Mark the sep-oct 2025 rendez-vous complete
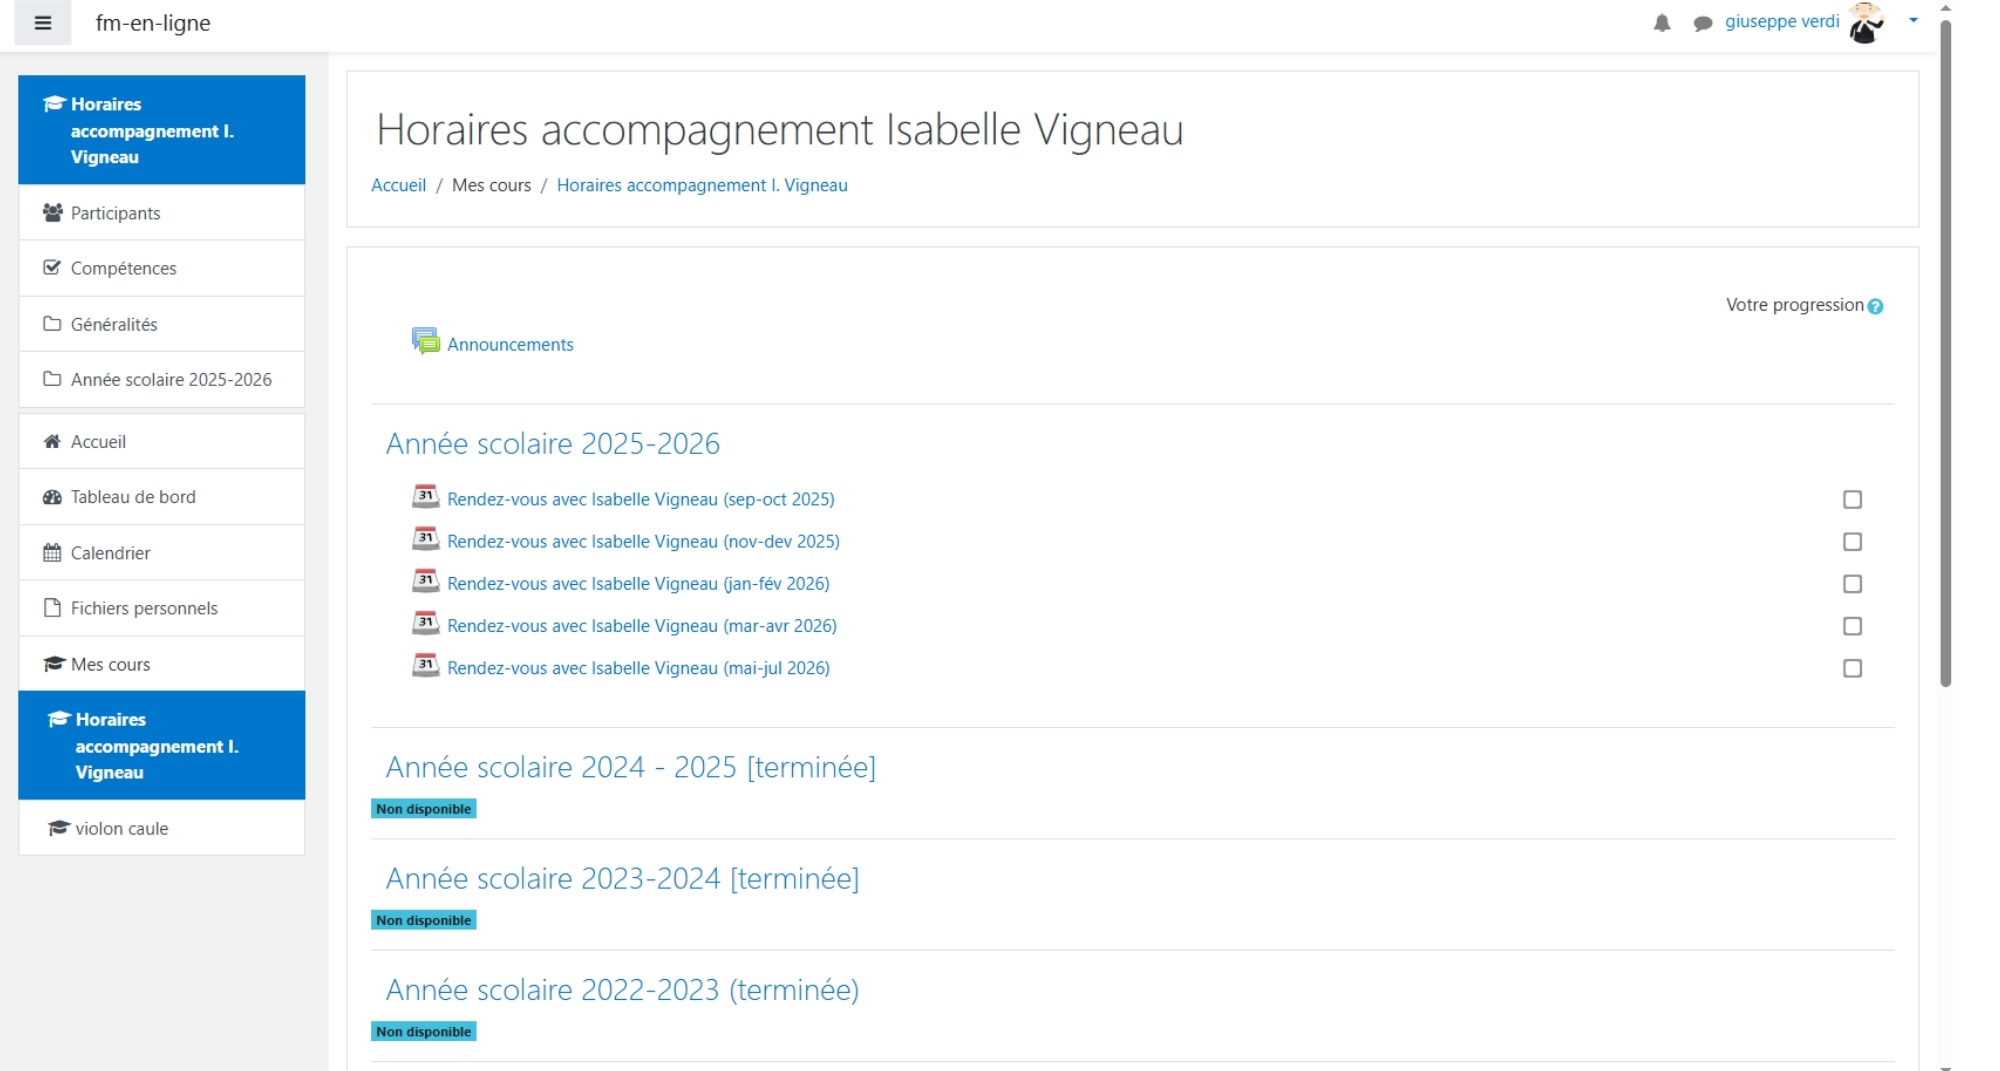 tap(1852, 500)
